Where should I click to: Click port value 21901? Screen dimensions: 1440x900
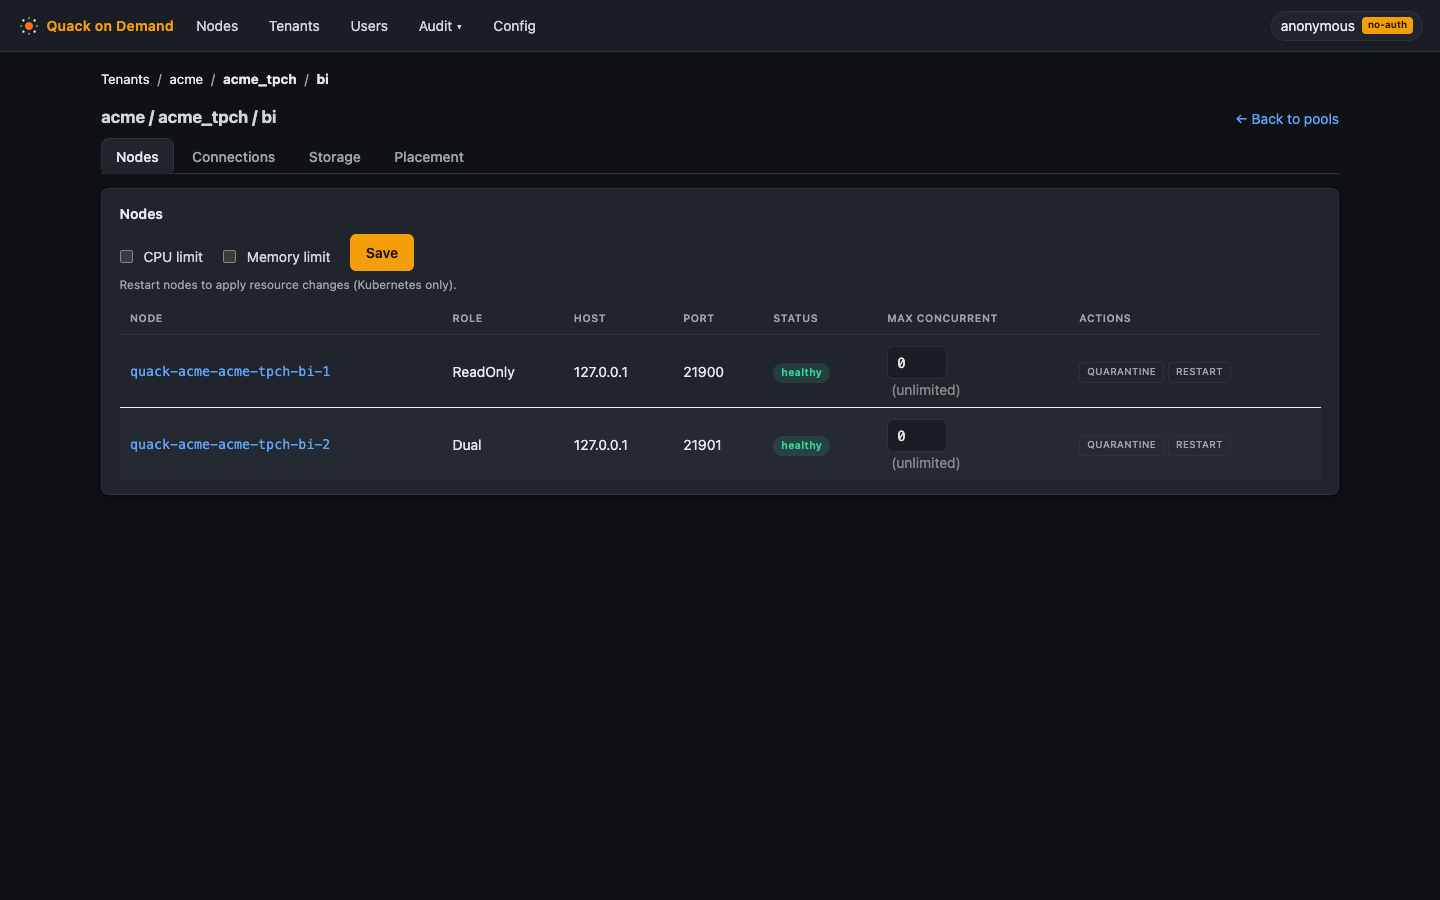[702, 445]
